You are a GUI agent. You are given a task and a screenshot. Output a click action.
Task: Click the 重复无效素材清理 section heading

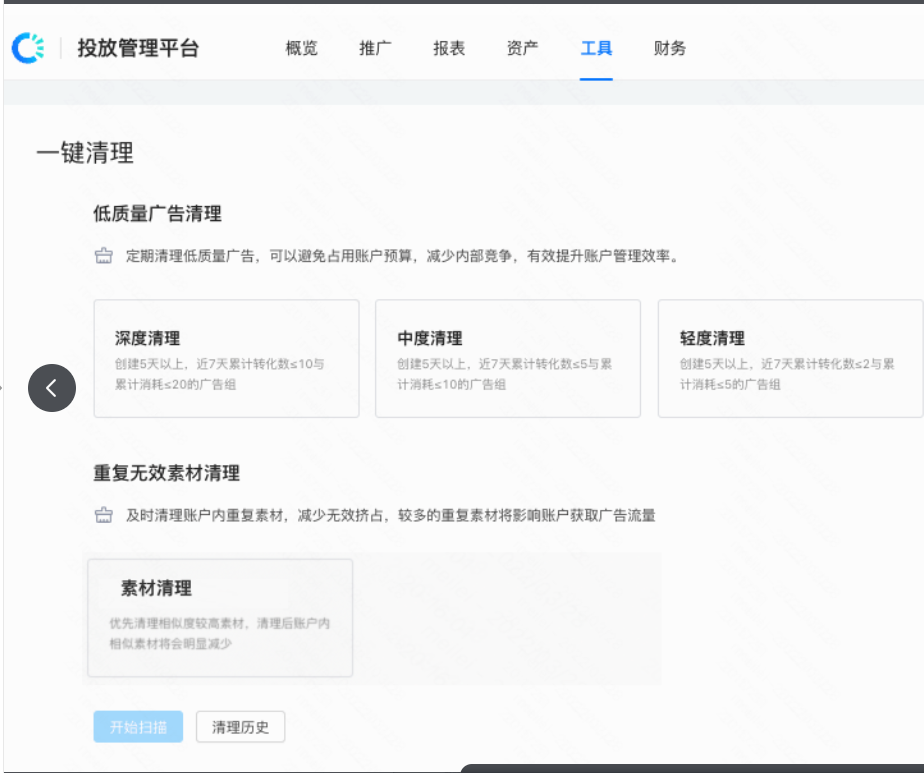tap(166, 475)
